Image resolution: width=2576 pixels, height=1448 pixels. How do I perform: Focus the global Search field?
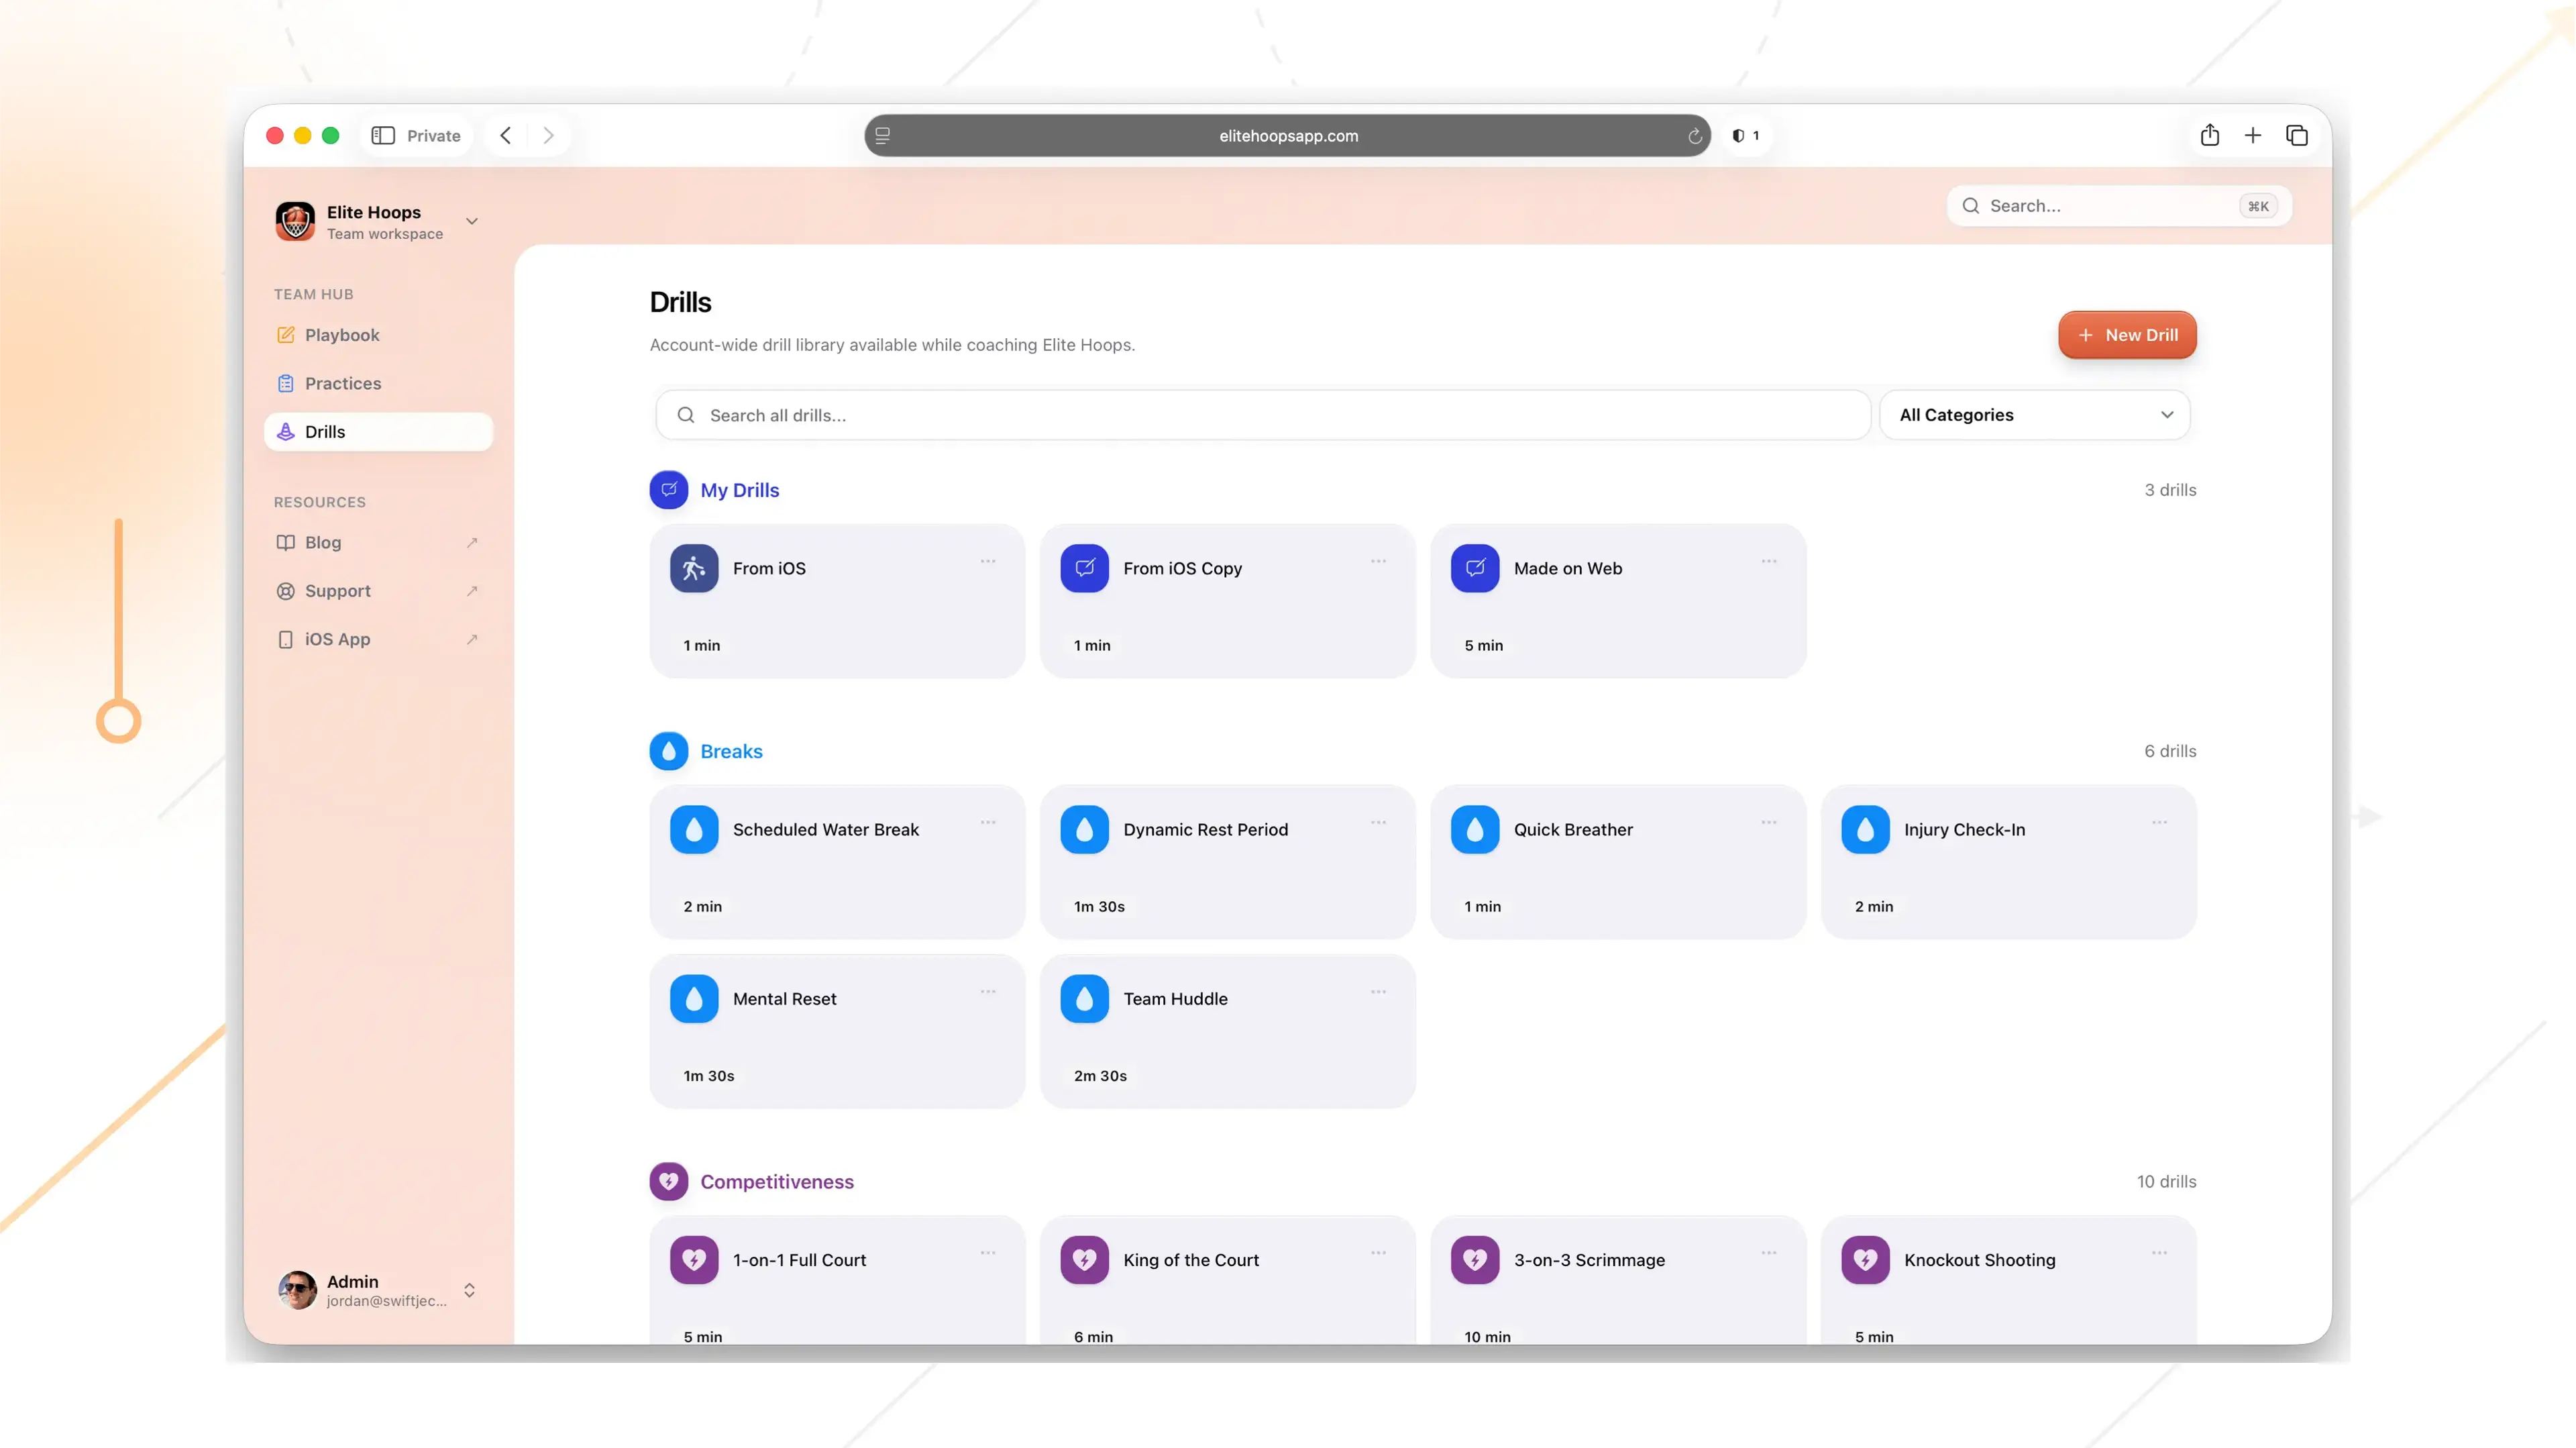(2119, 206)
